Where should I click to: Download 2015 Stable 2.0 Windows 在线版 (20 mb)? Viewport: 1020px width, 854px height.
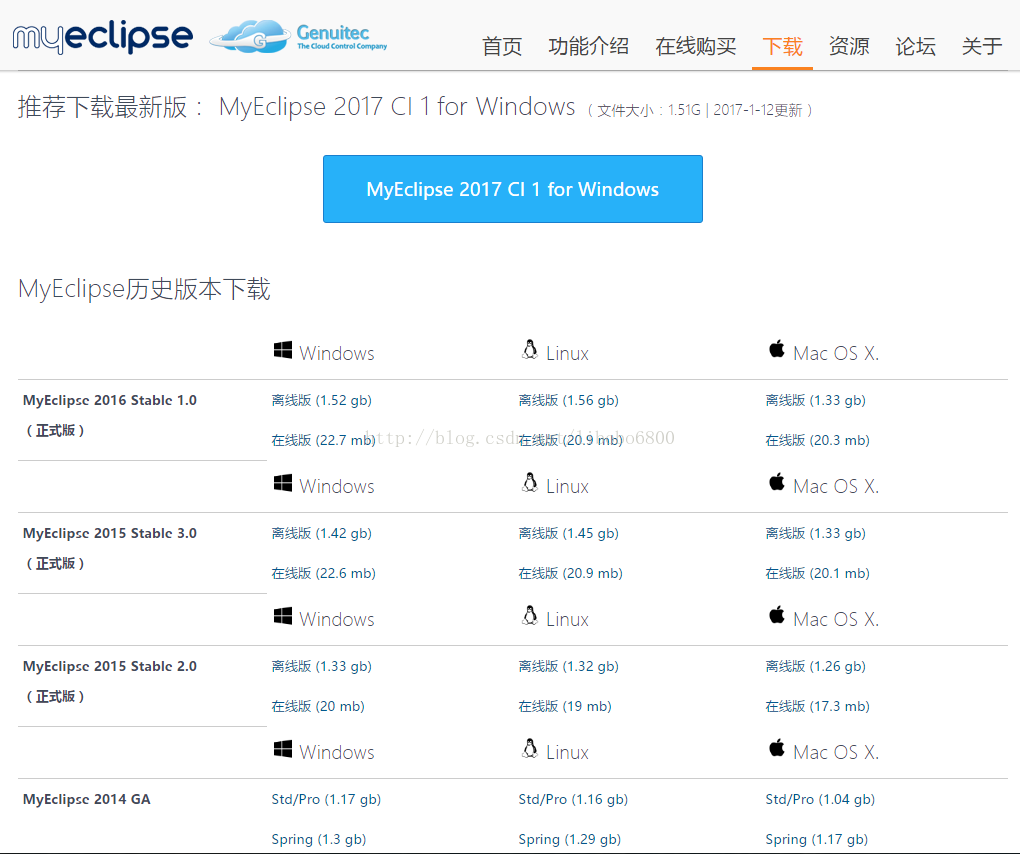click(x=318, y=706)
